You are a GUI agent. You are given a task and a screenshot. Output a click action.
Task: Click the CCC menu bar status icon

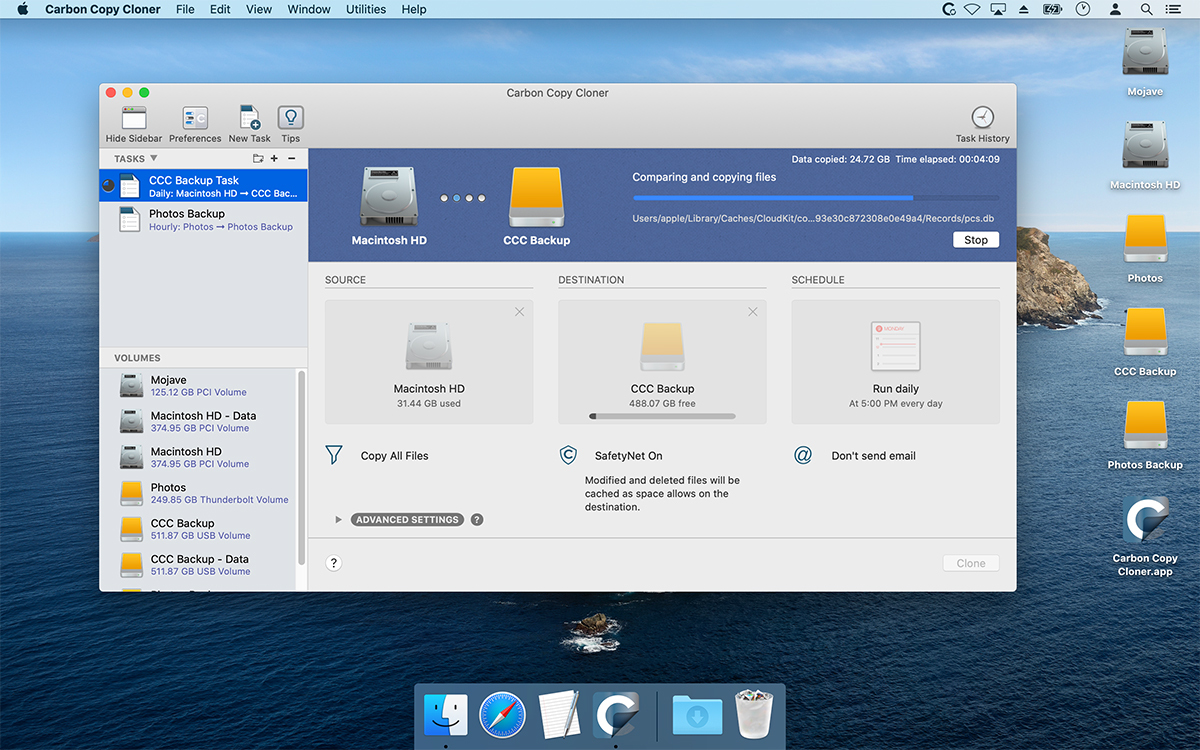click(x=950, y=9)
